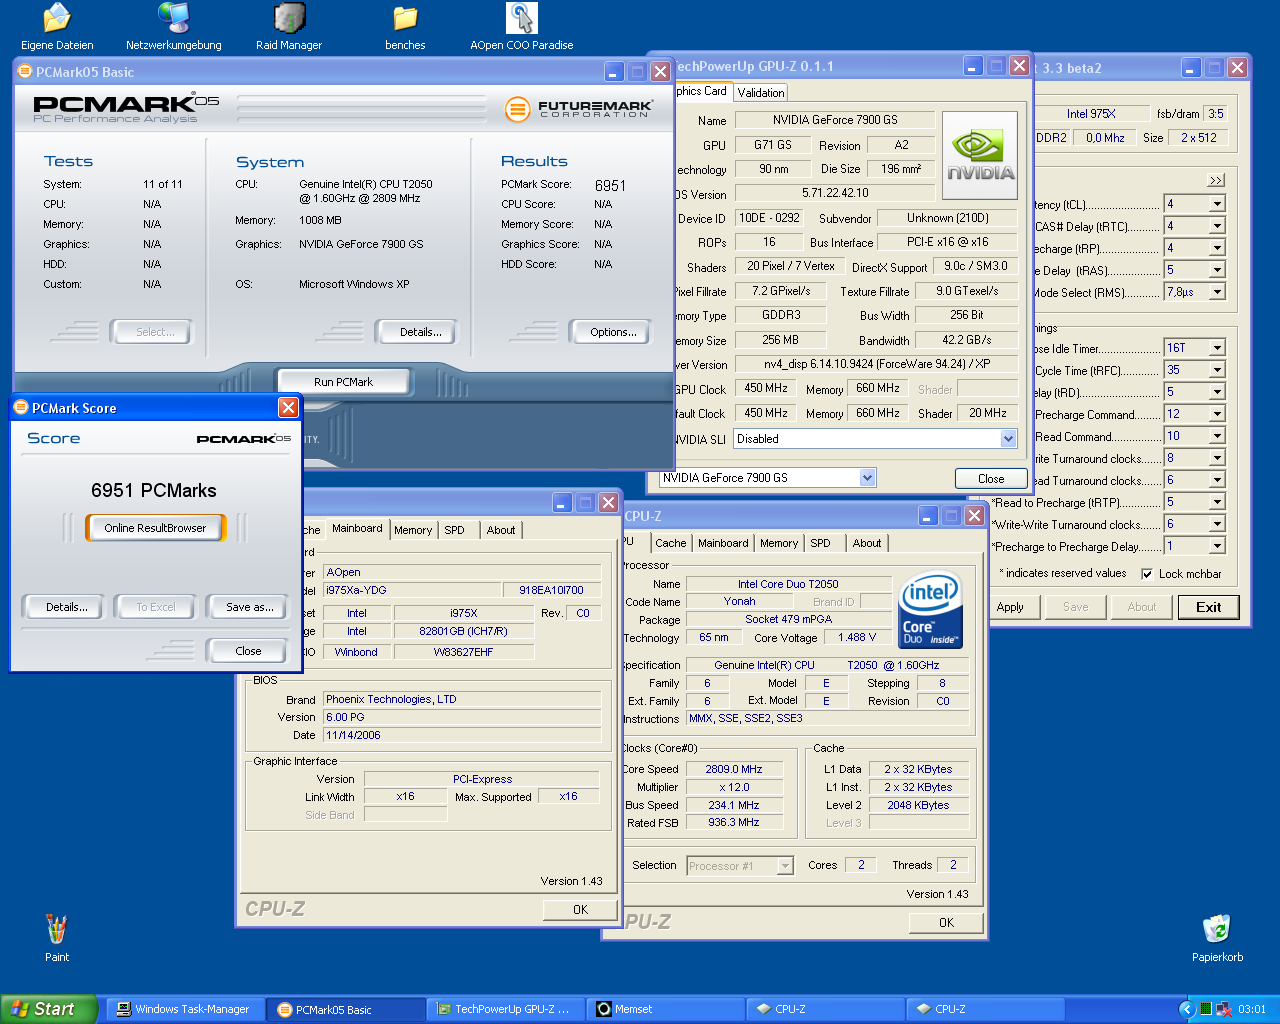Click the GPU name field NVIDIA GeForce 7900 GS

835,120
